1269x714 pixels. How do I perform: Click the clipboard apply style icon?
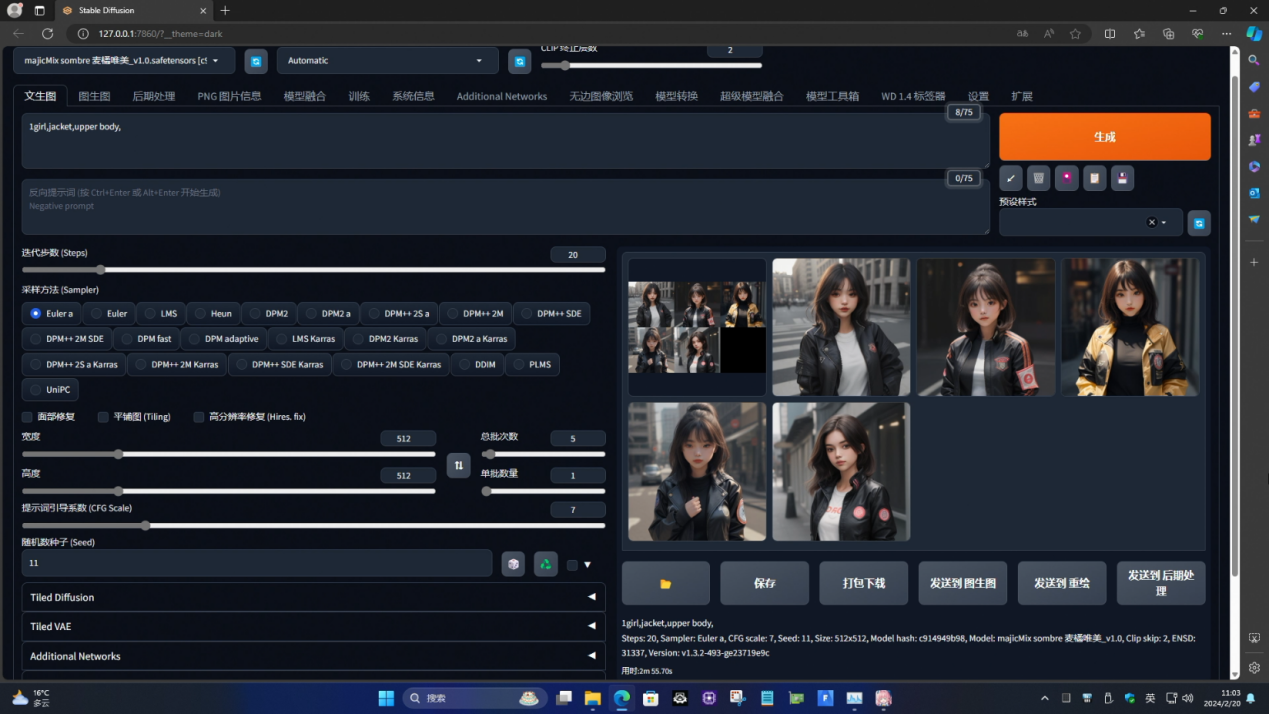(1094, 178)
